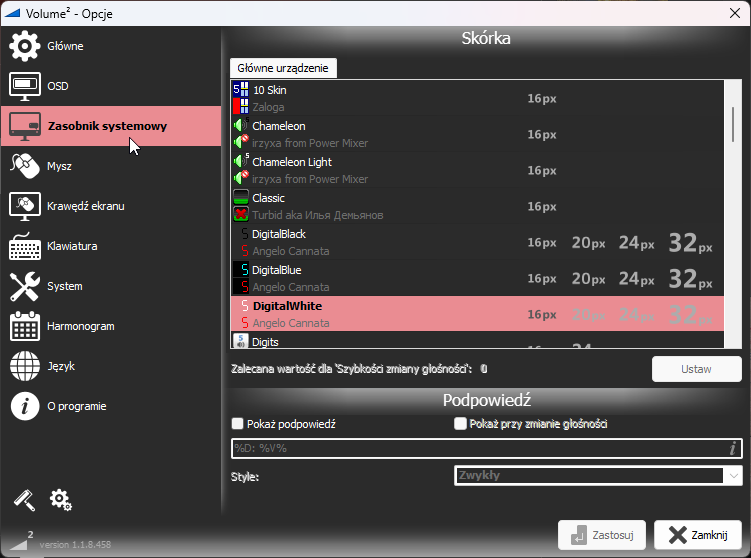Click the skin list scrollbar thumb
This screenshot has width=751, height=558.
tap(733, 124)
